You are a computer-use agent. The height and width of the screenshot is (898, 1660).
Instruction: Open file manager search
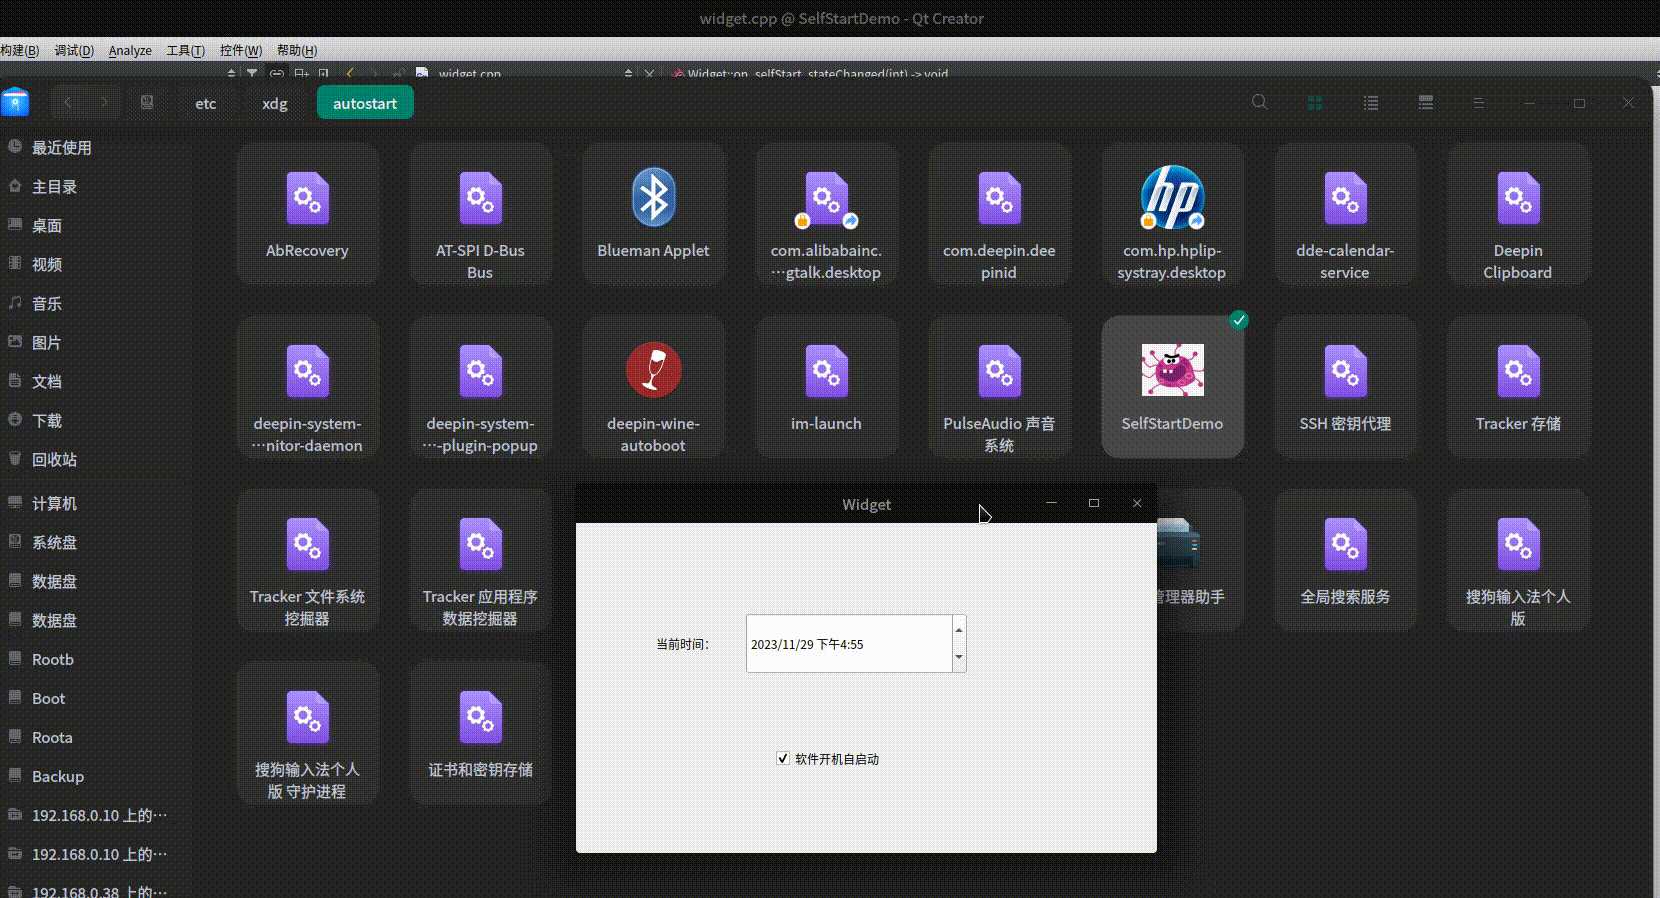1260,102
